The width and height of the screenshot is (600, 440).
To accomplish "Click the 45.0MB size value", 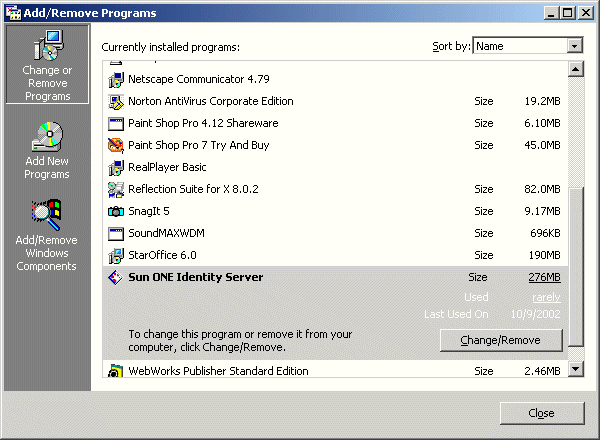I will coord(542,145).
